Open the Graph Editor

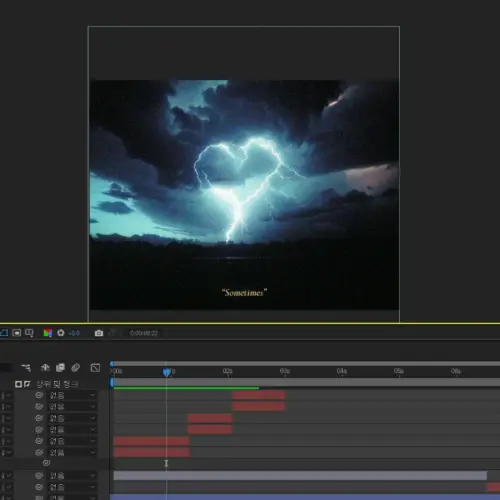95,367
